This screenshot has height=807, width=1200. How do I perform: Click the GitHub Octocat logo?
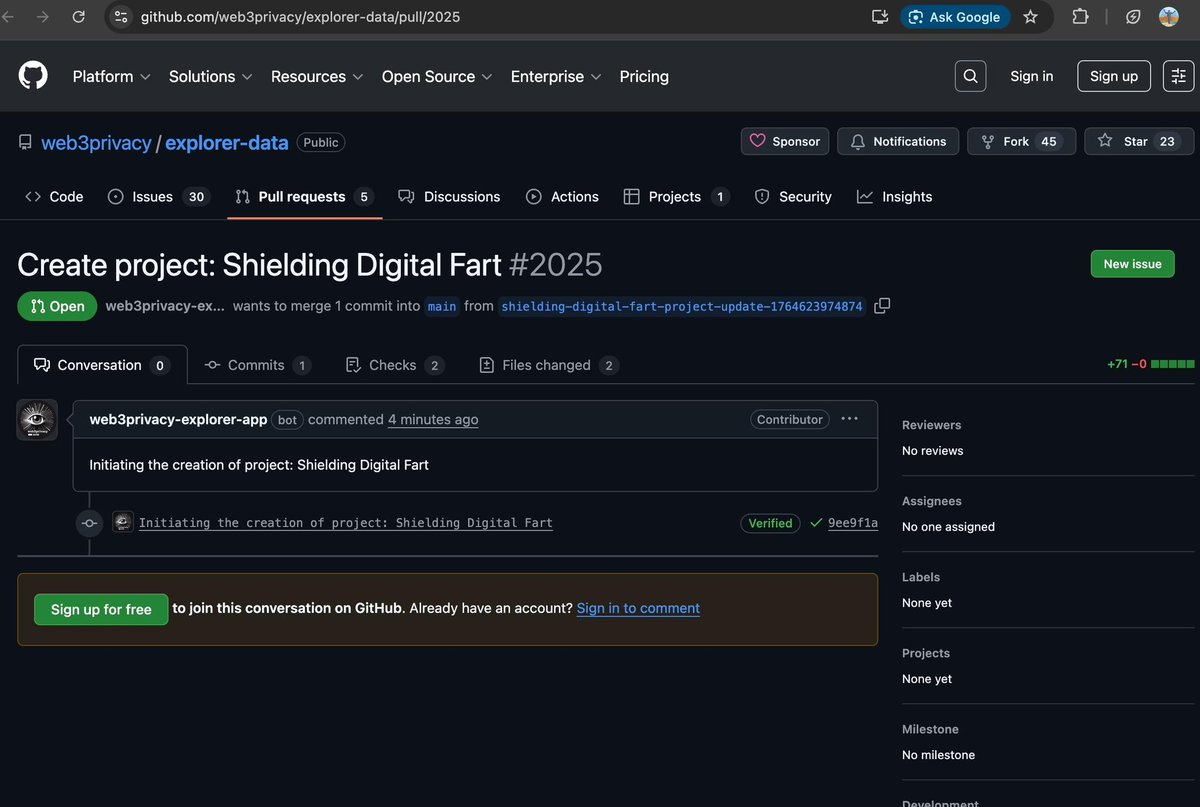(33, 76)
